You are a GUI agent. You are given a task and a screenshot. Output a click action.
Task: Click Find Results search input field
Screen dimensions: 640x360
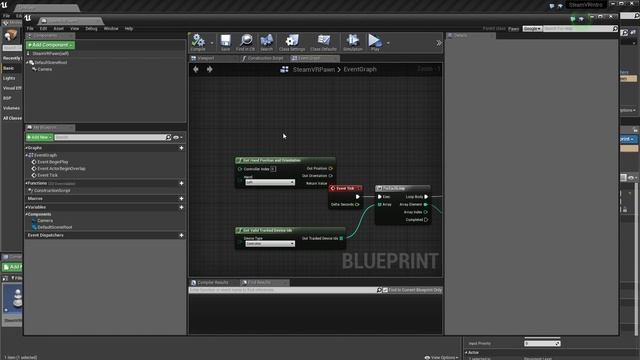coord(282,290)
